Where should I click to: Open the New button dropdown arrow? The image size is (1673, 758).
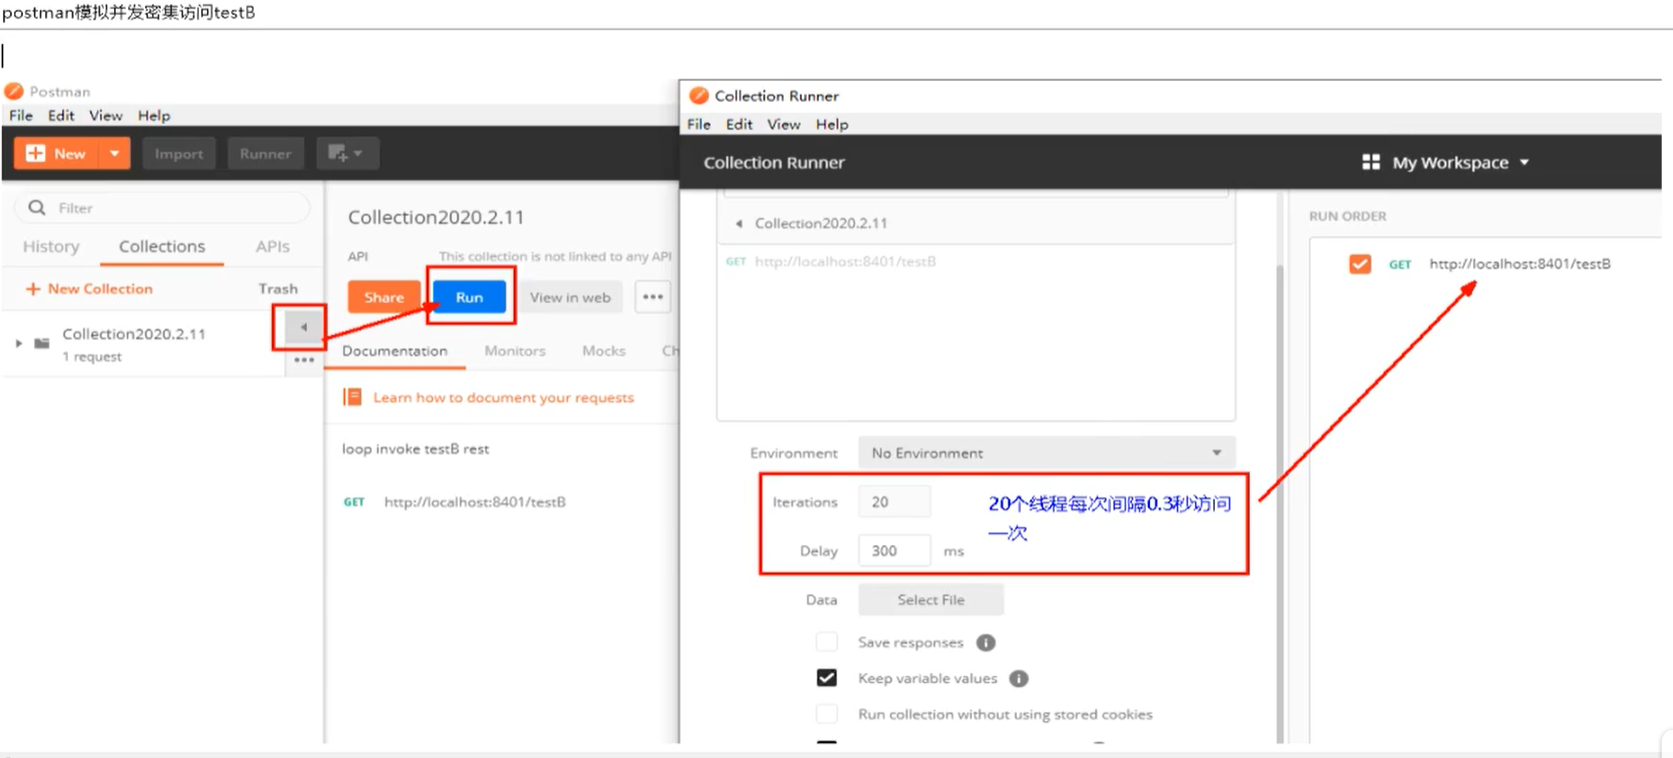coord(115,153)
